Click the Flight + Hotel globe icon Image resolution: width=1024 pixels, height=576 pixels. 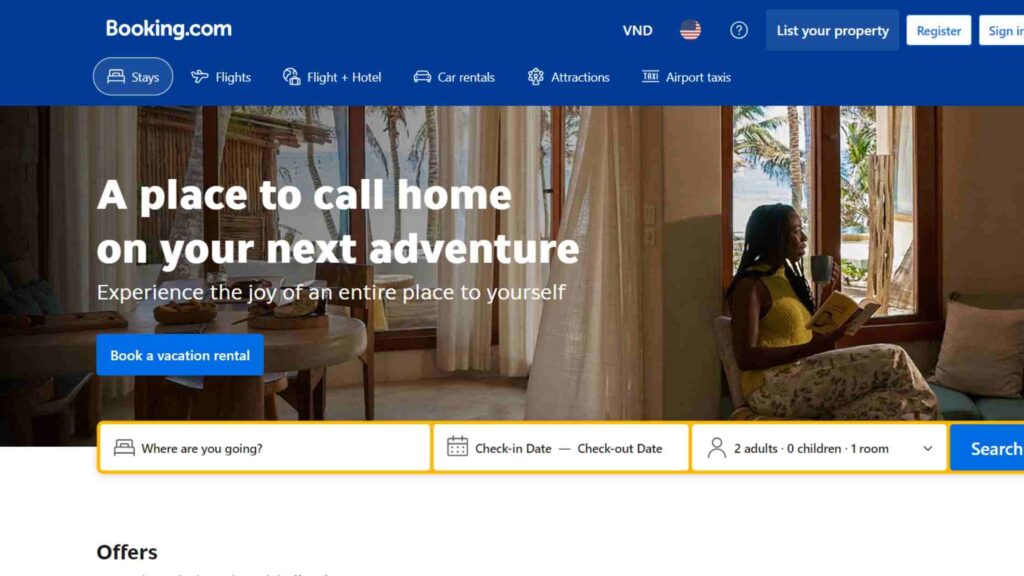tap(291, 76)
